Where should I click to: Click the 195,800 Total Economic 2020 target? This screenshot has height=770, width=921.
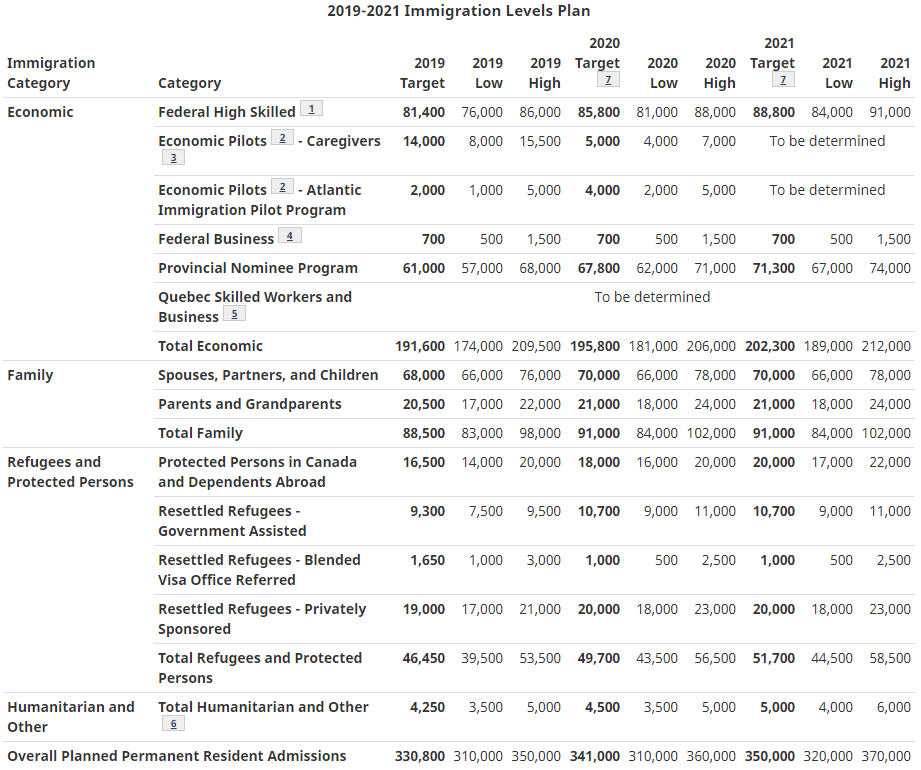pyautogui.click(x=595, y=347)
